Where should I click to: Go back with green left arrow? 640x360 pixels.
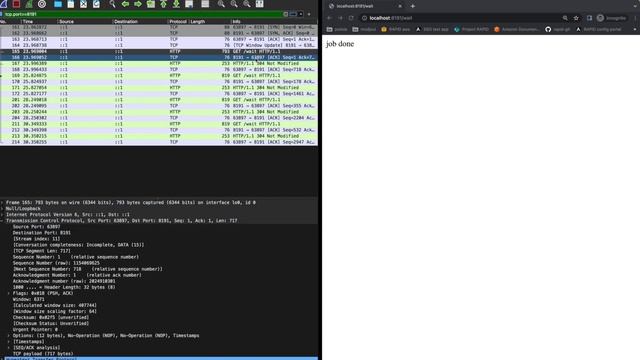(125, 4)
